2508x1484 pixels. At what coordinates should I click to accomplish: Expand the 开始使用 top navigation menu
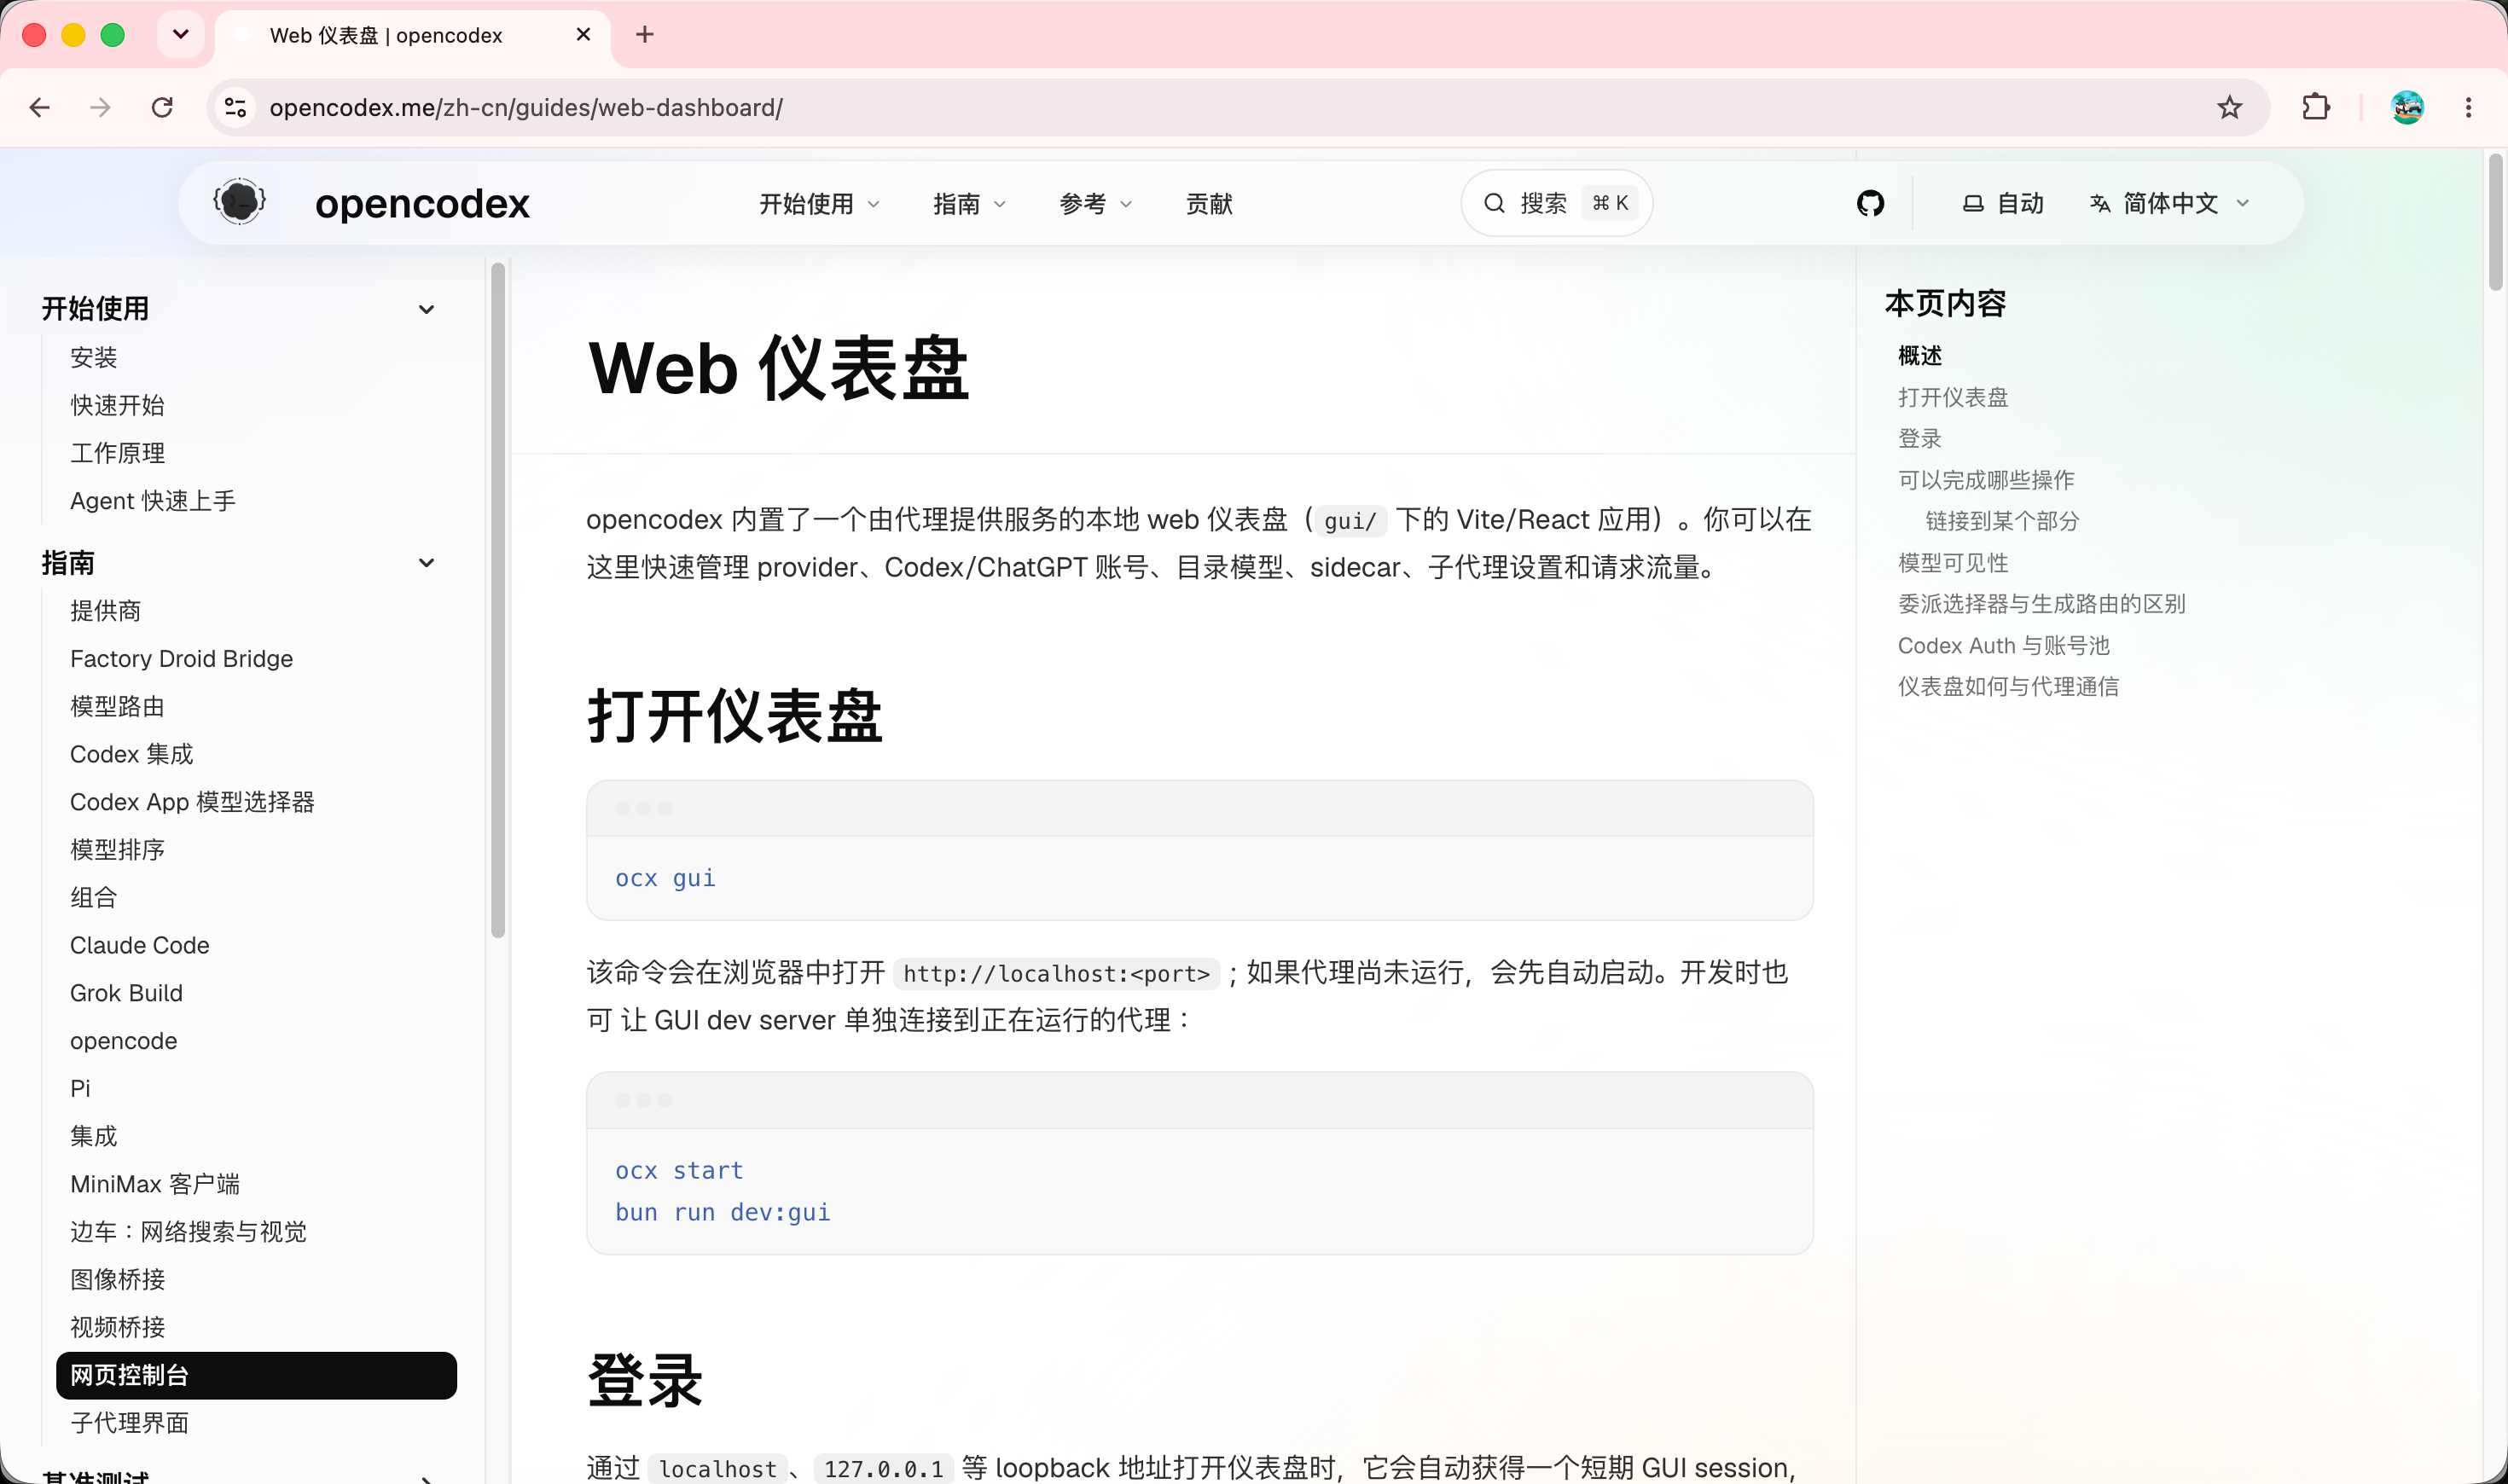pos(819,203)
